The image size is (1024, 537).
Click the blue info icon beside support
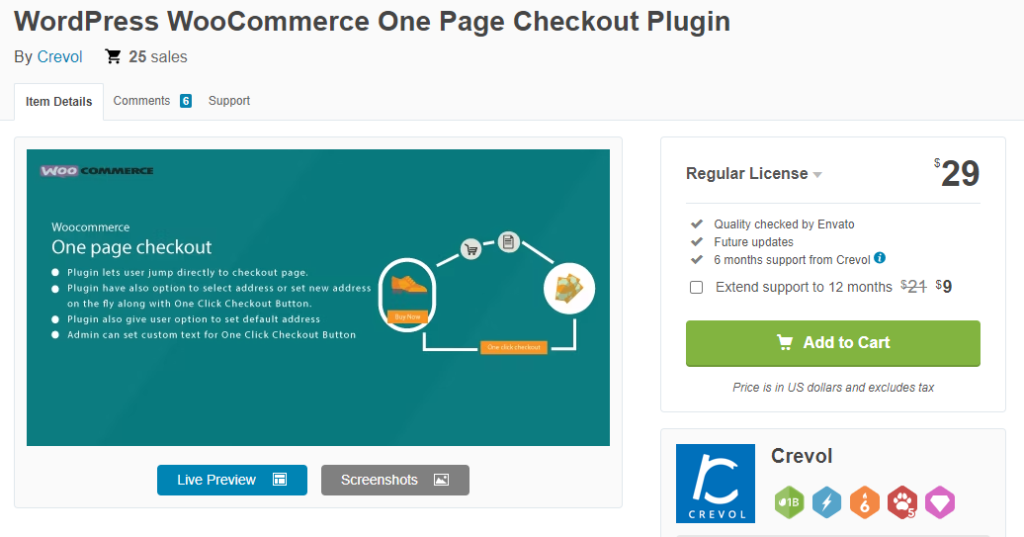pyautogui.click(x=880, y=258)
